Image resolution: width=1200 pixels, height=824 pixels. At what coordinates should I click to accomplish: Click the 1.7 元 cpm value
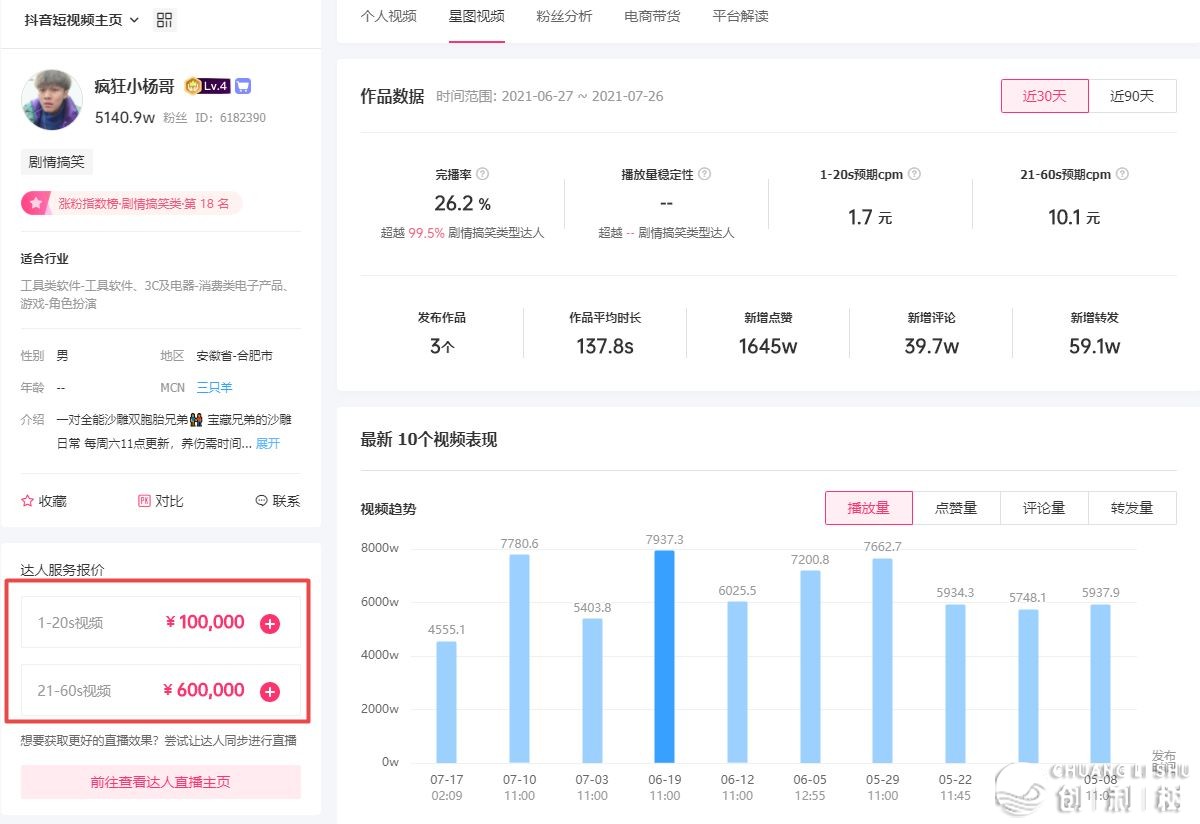click(x=870, y=217)
